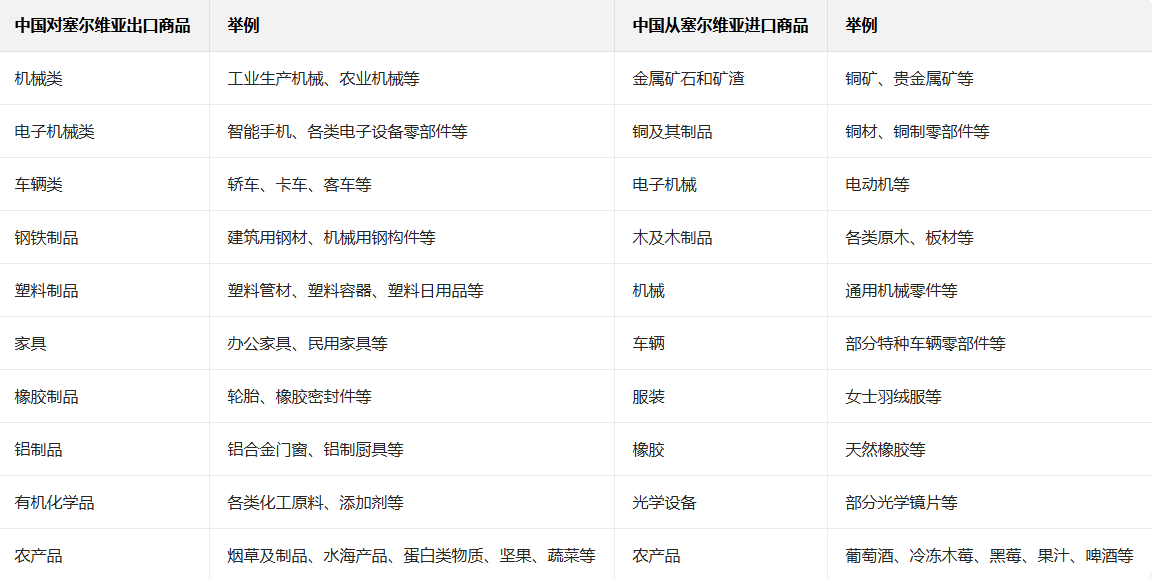Screen dimensions: 1152x579
Task: Click the 中国从塞尔维亚进口商品 column header
Action: [x=720, y=25]
